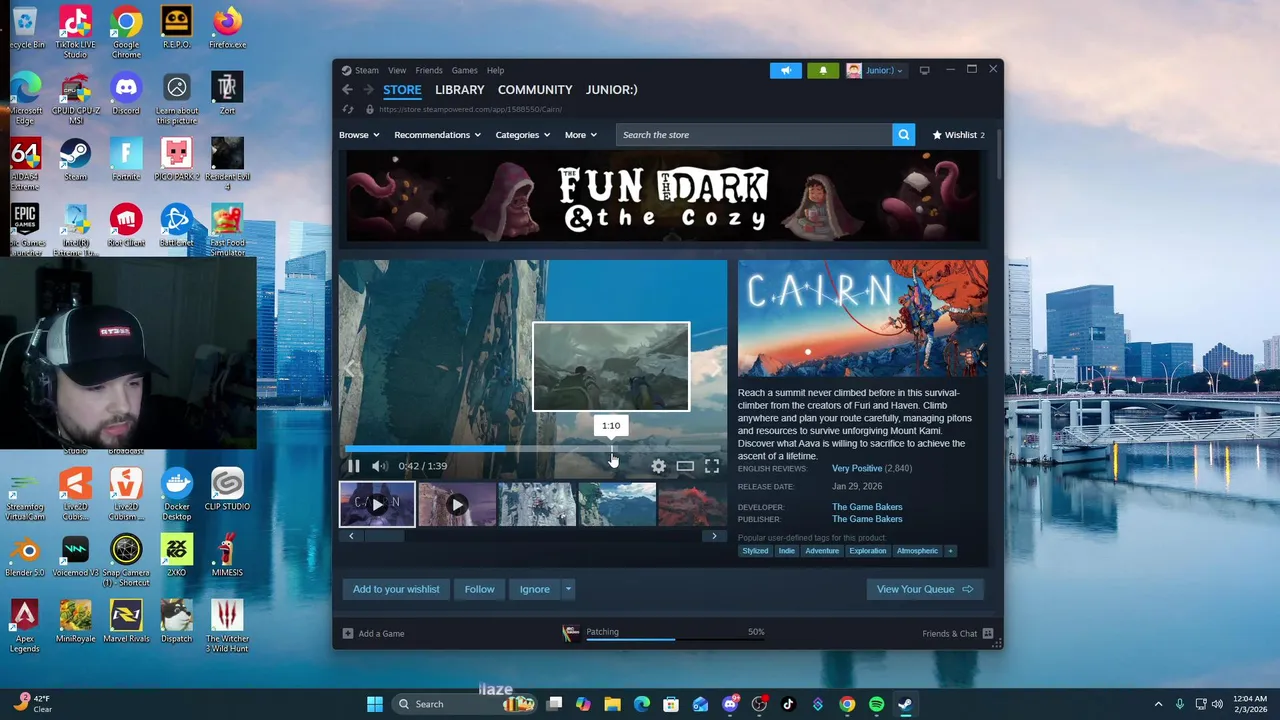Select the second video thumbnail
This screenshot has height=720, width=1280.
click(x=457, y=504)
